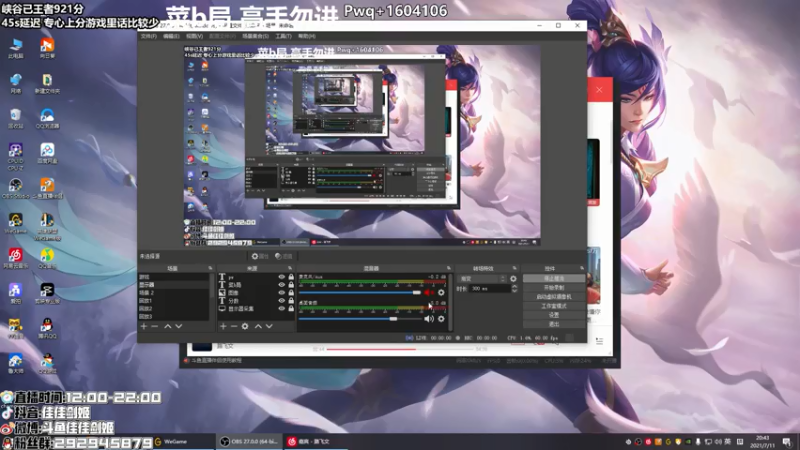Add a new scene with the plus icon
This screenshot has height=450, width=800.
click(144, 326)
